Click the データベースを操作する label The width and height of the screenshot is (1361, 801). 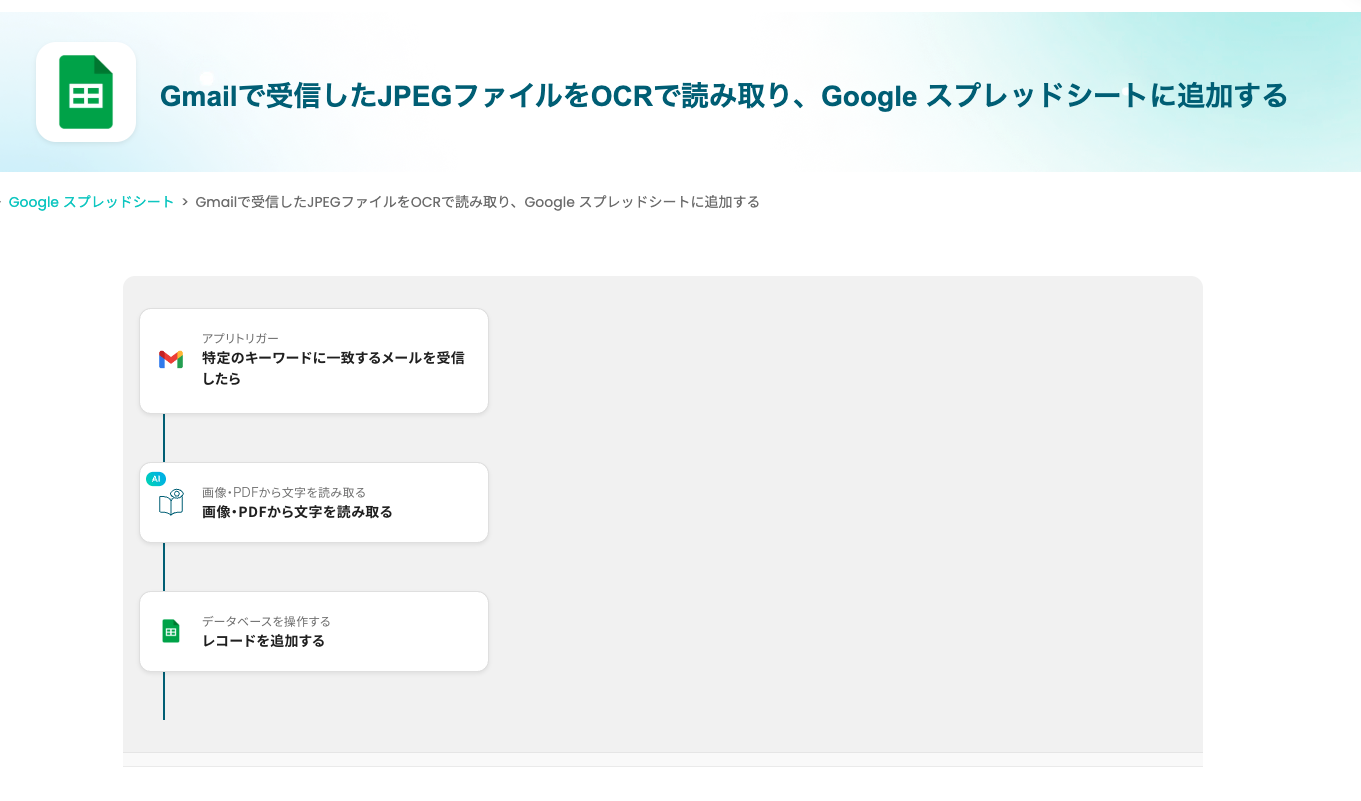pos(266,621)
